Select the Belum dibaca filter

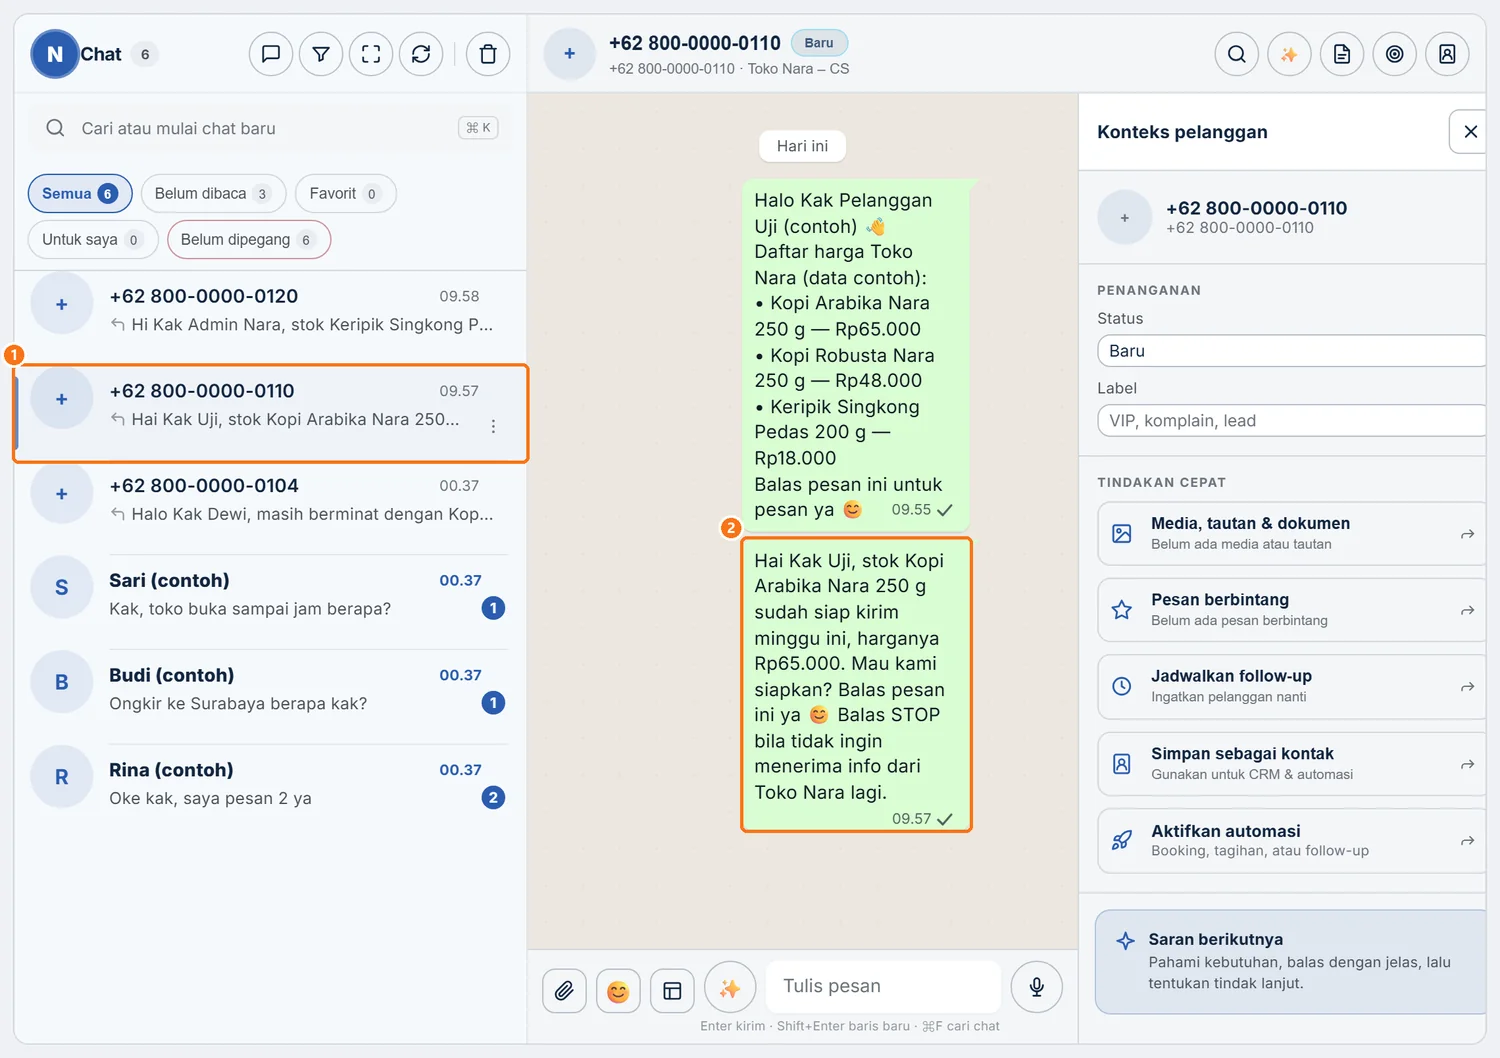[213, 193]
